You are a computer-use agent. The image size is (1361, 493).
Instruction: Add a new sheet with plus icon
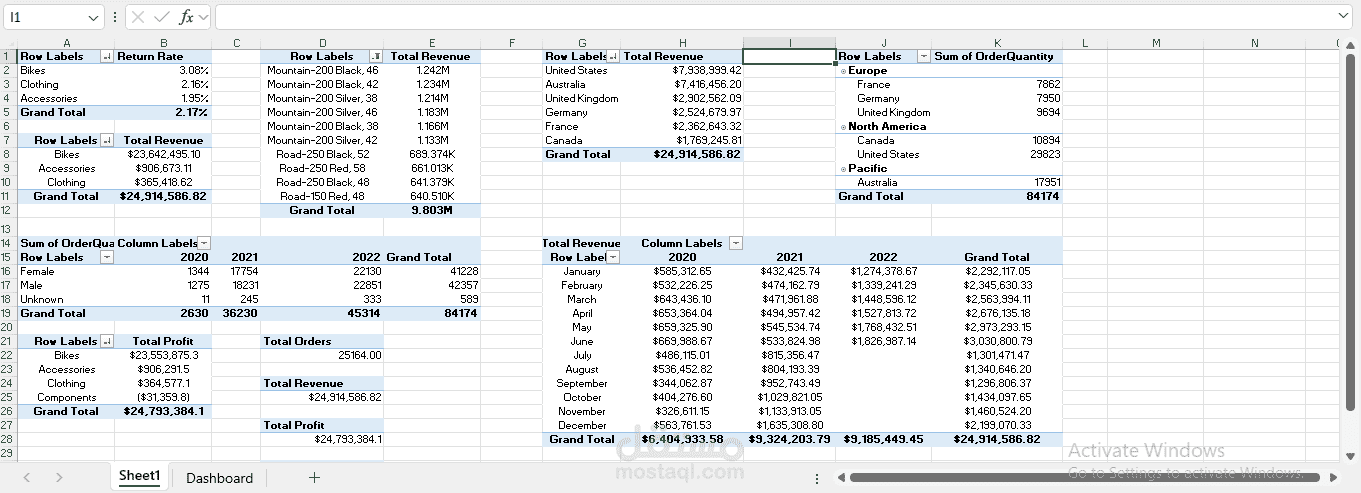pyautogui.click(x=314, y=478)
